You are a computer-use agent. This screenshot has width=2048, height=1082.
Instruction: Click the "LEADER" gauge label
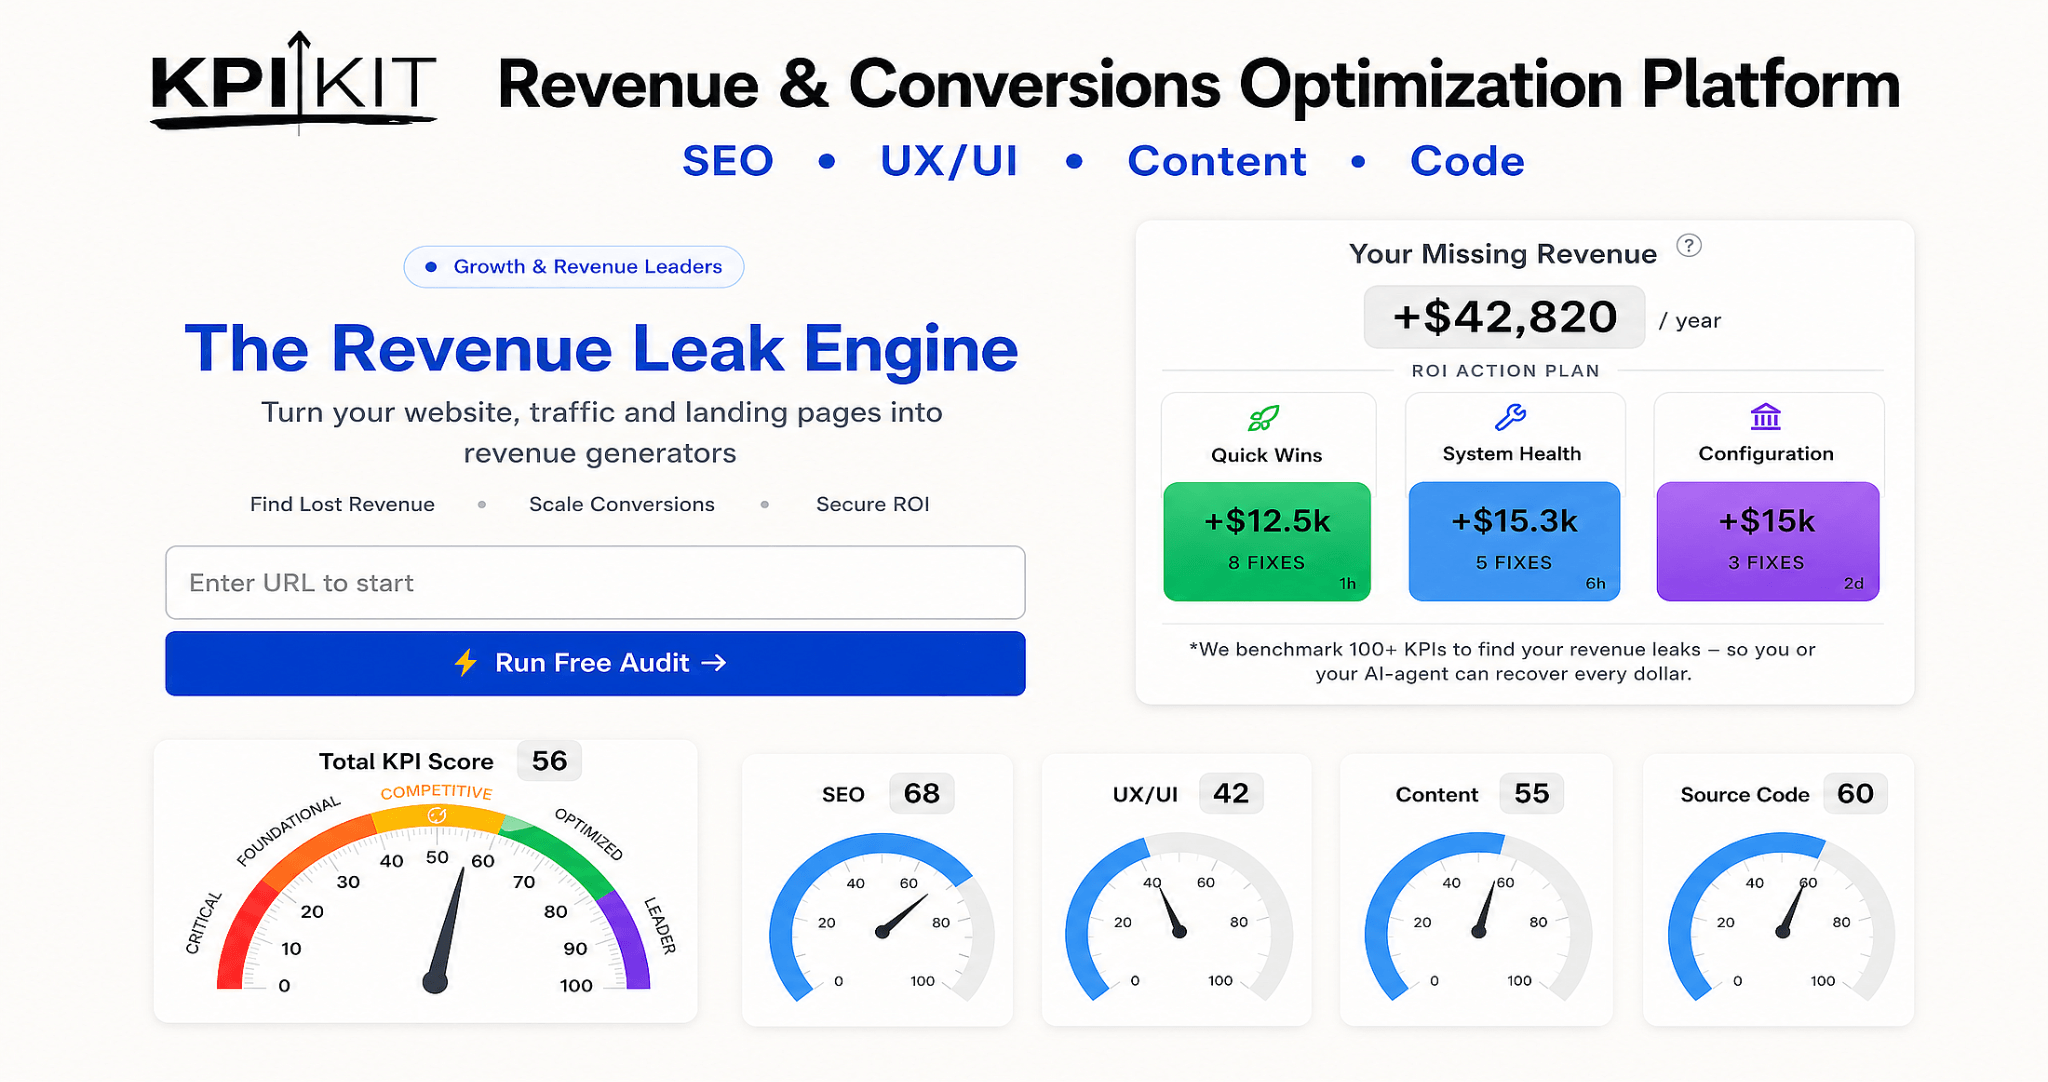point(660,925)
